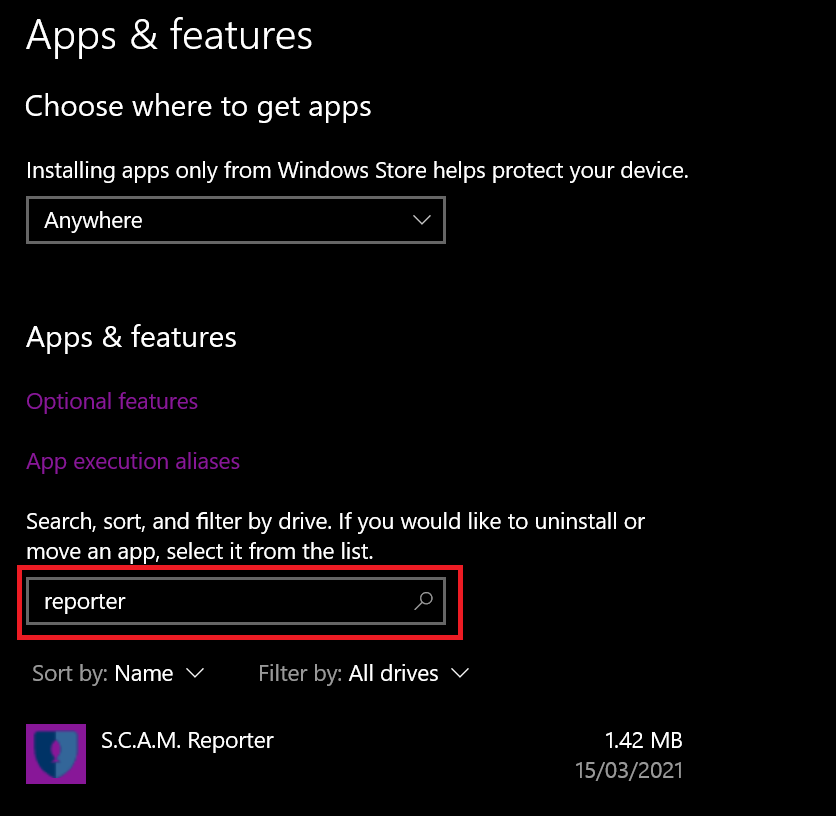The width and height of the screenshot is (836, 816).
Task: Click the magnifier icon in search box
Action: [423, 601]
